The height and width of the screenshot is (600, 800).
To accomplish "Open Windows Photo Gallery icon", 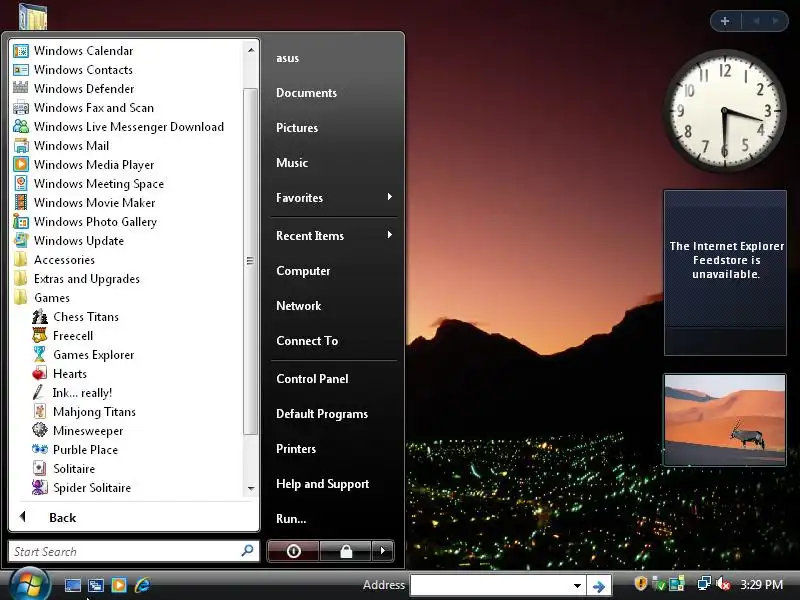I will (x=21, y=221).
